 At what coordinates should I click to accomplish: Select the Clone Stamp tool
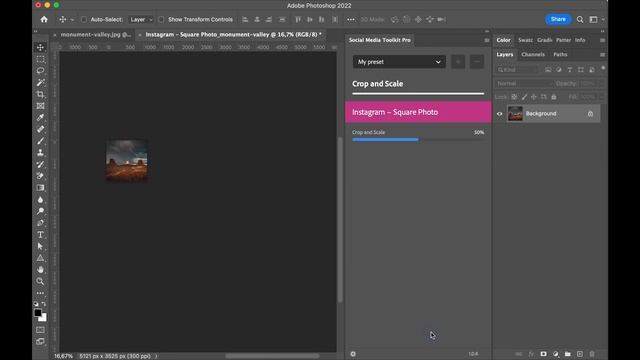click(x=40, y=153)
